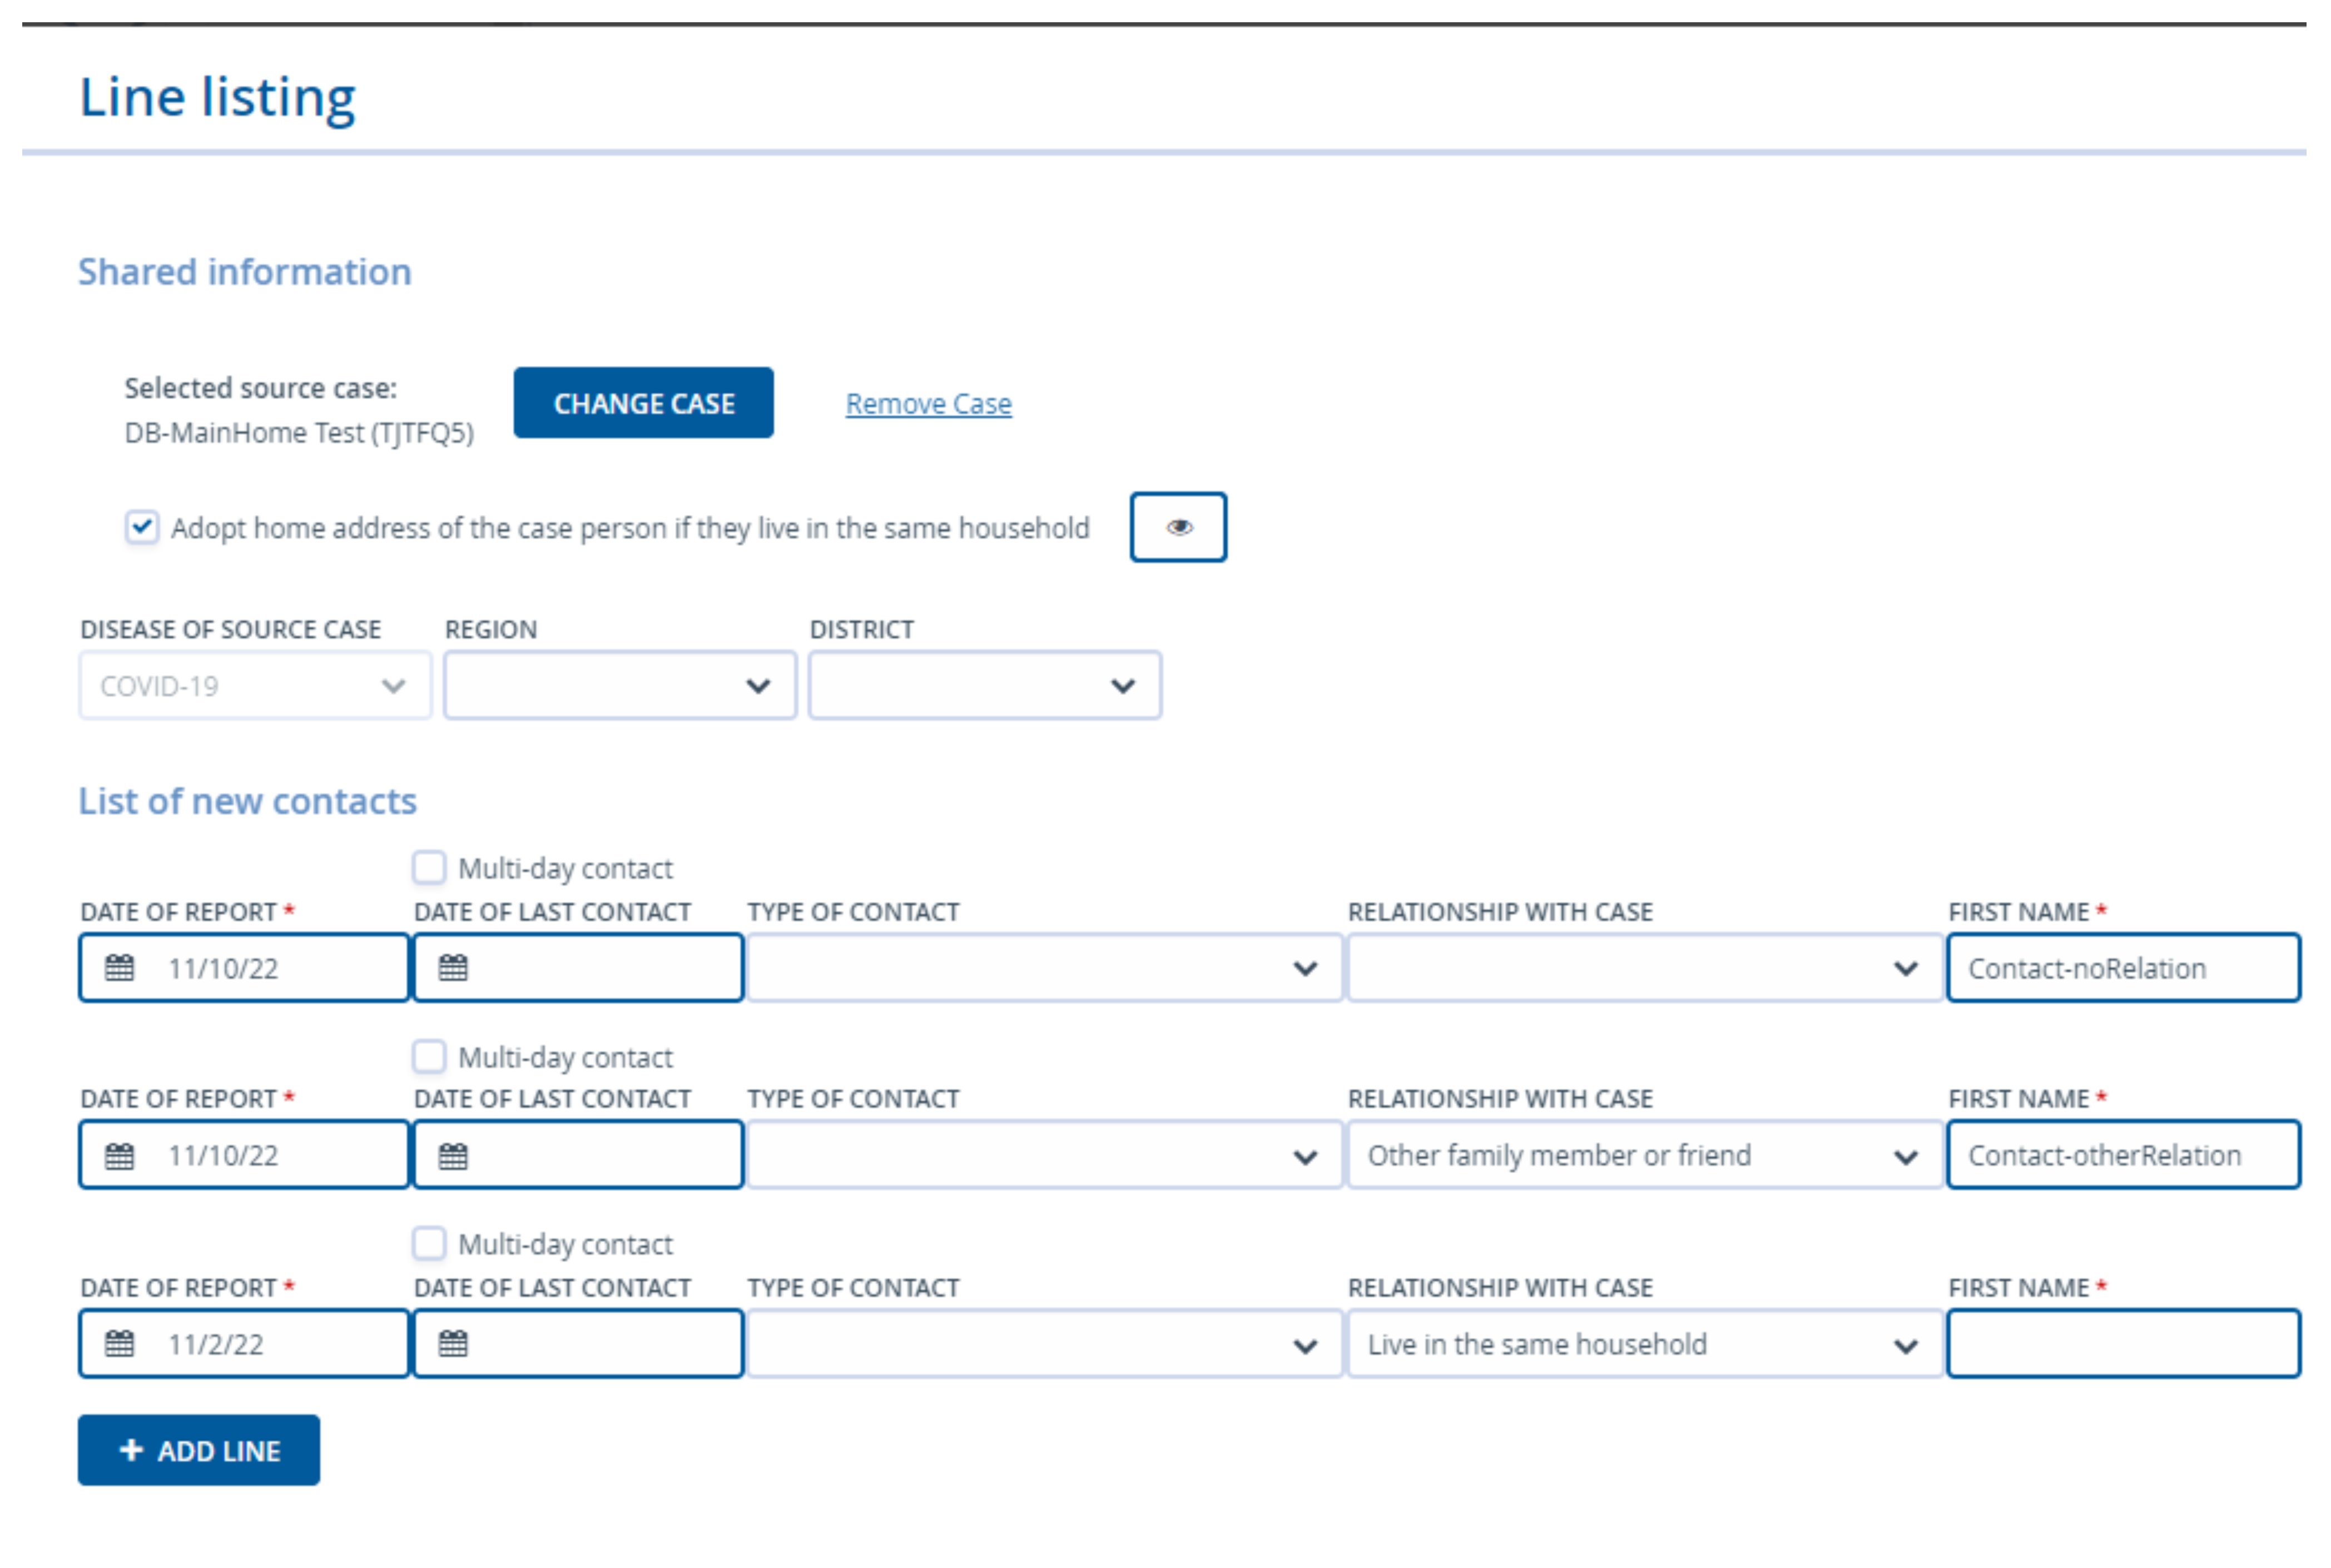The width and height of the screenshot is (2331, 1568).
Task: Tick Multi-day contact in third contact row
Action: tap(429, 1243)
